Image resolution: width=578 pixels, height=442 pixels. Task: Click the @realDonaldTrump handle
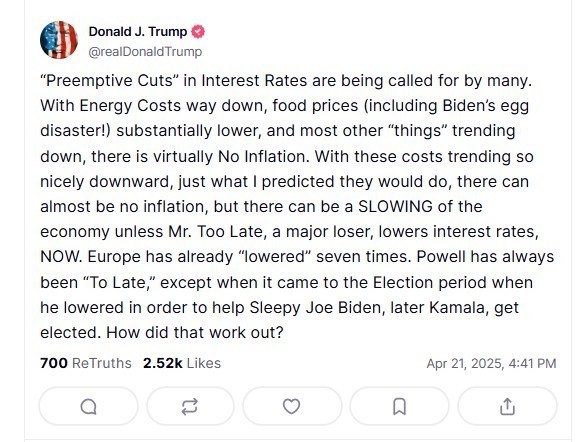[145, 52]
